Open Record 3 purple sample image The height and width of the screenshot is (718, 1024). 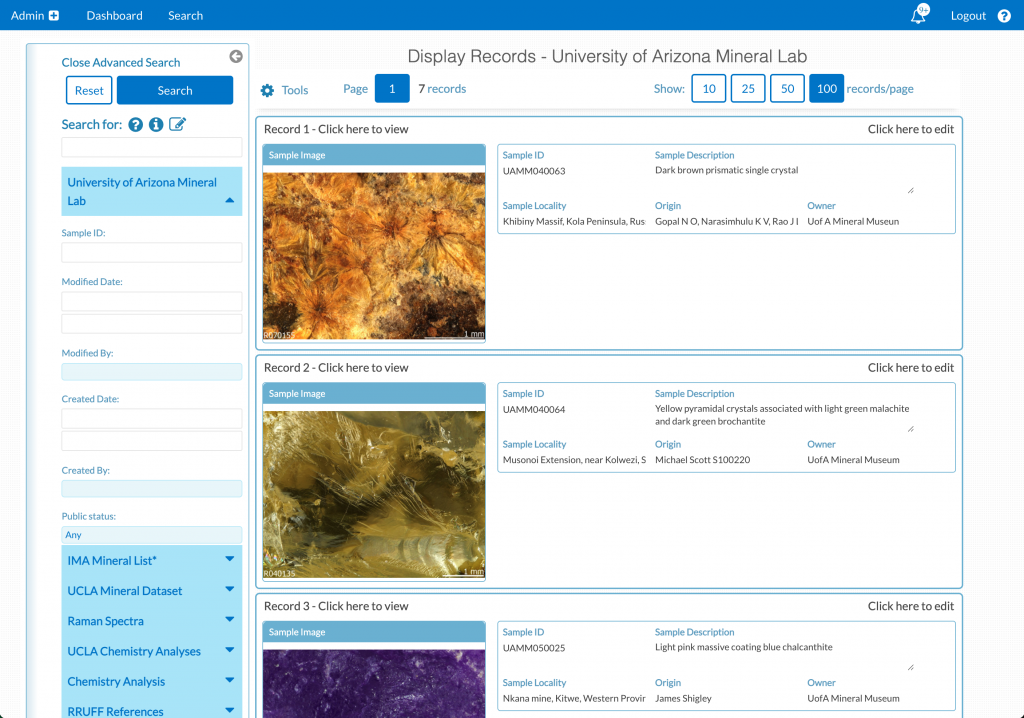(x=374, y=683)
